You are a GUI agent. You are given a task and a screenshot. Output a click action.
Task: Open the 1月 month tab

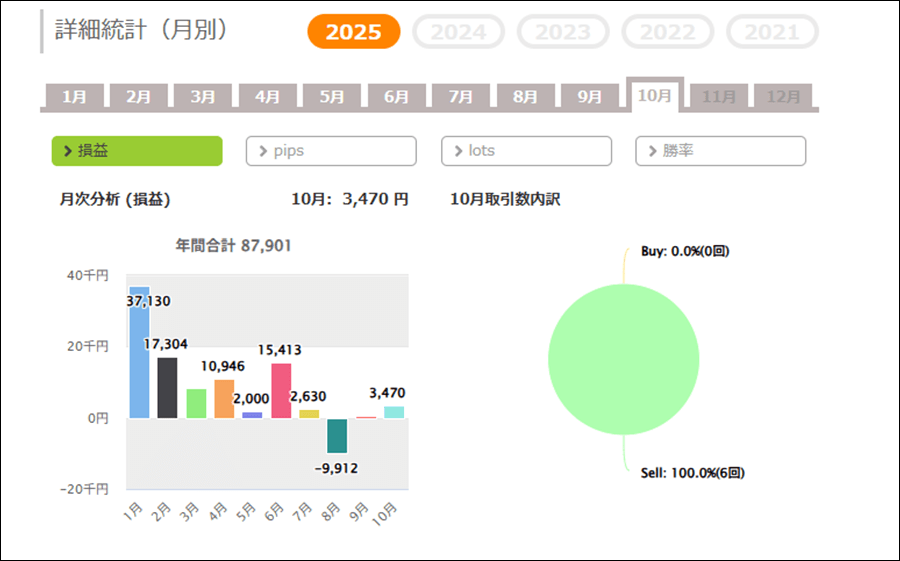(x=74, y=97)
